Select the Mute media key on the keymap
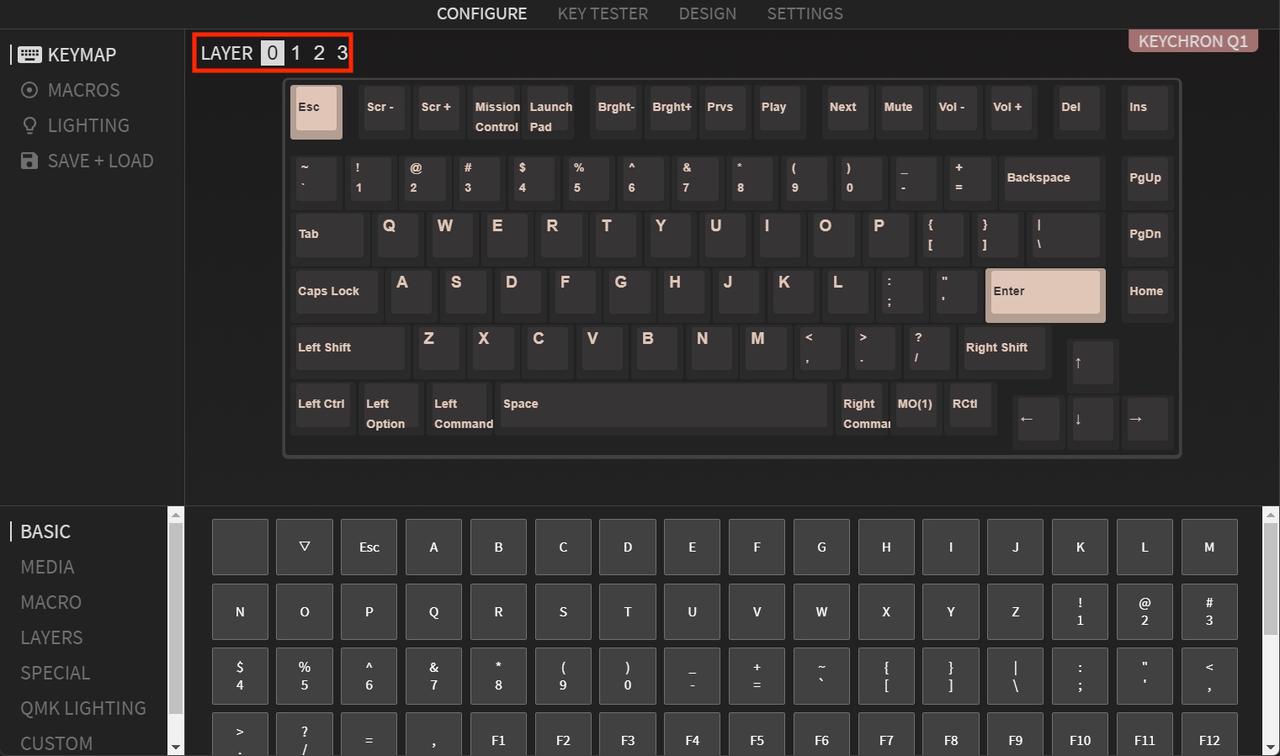This screenshot has height=756, width=1280. click(899, 111)
